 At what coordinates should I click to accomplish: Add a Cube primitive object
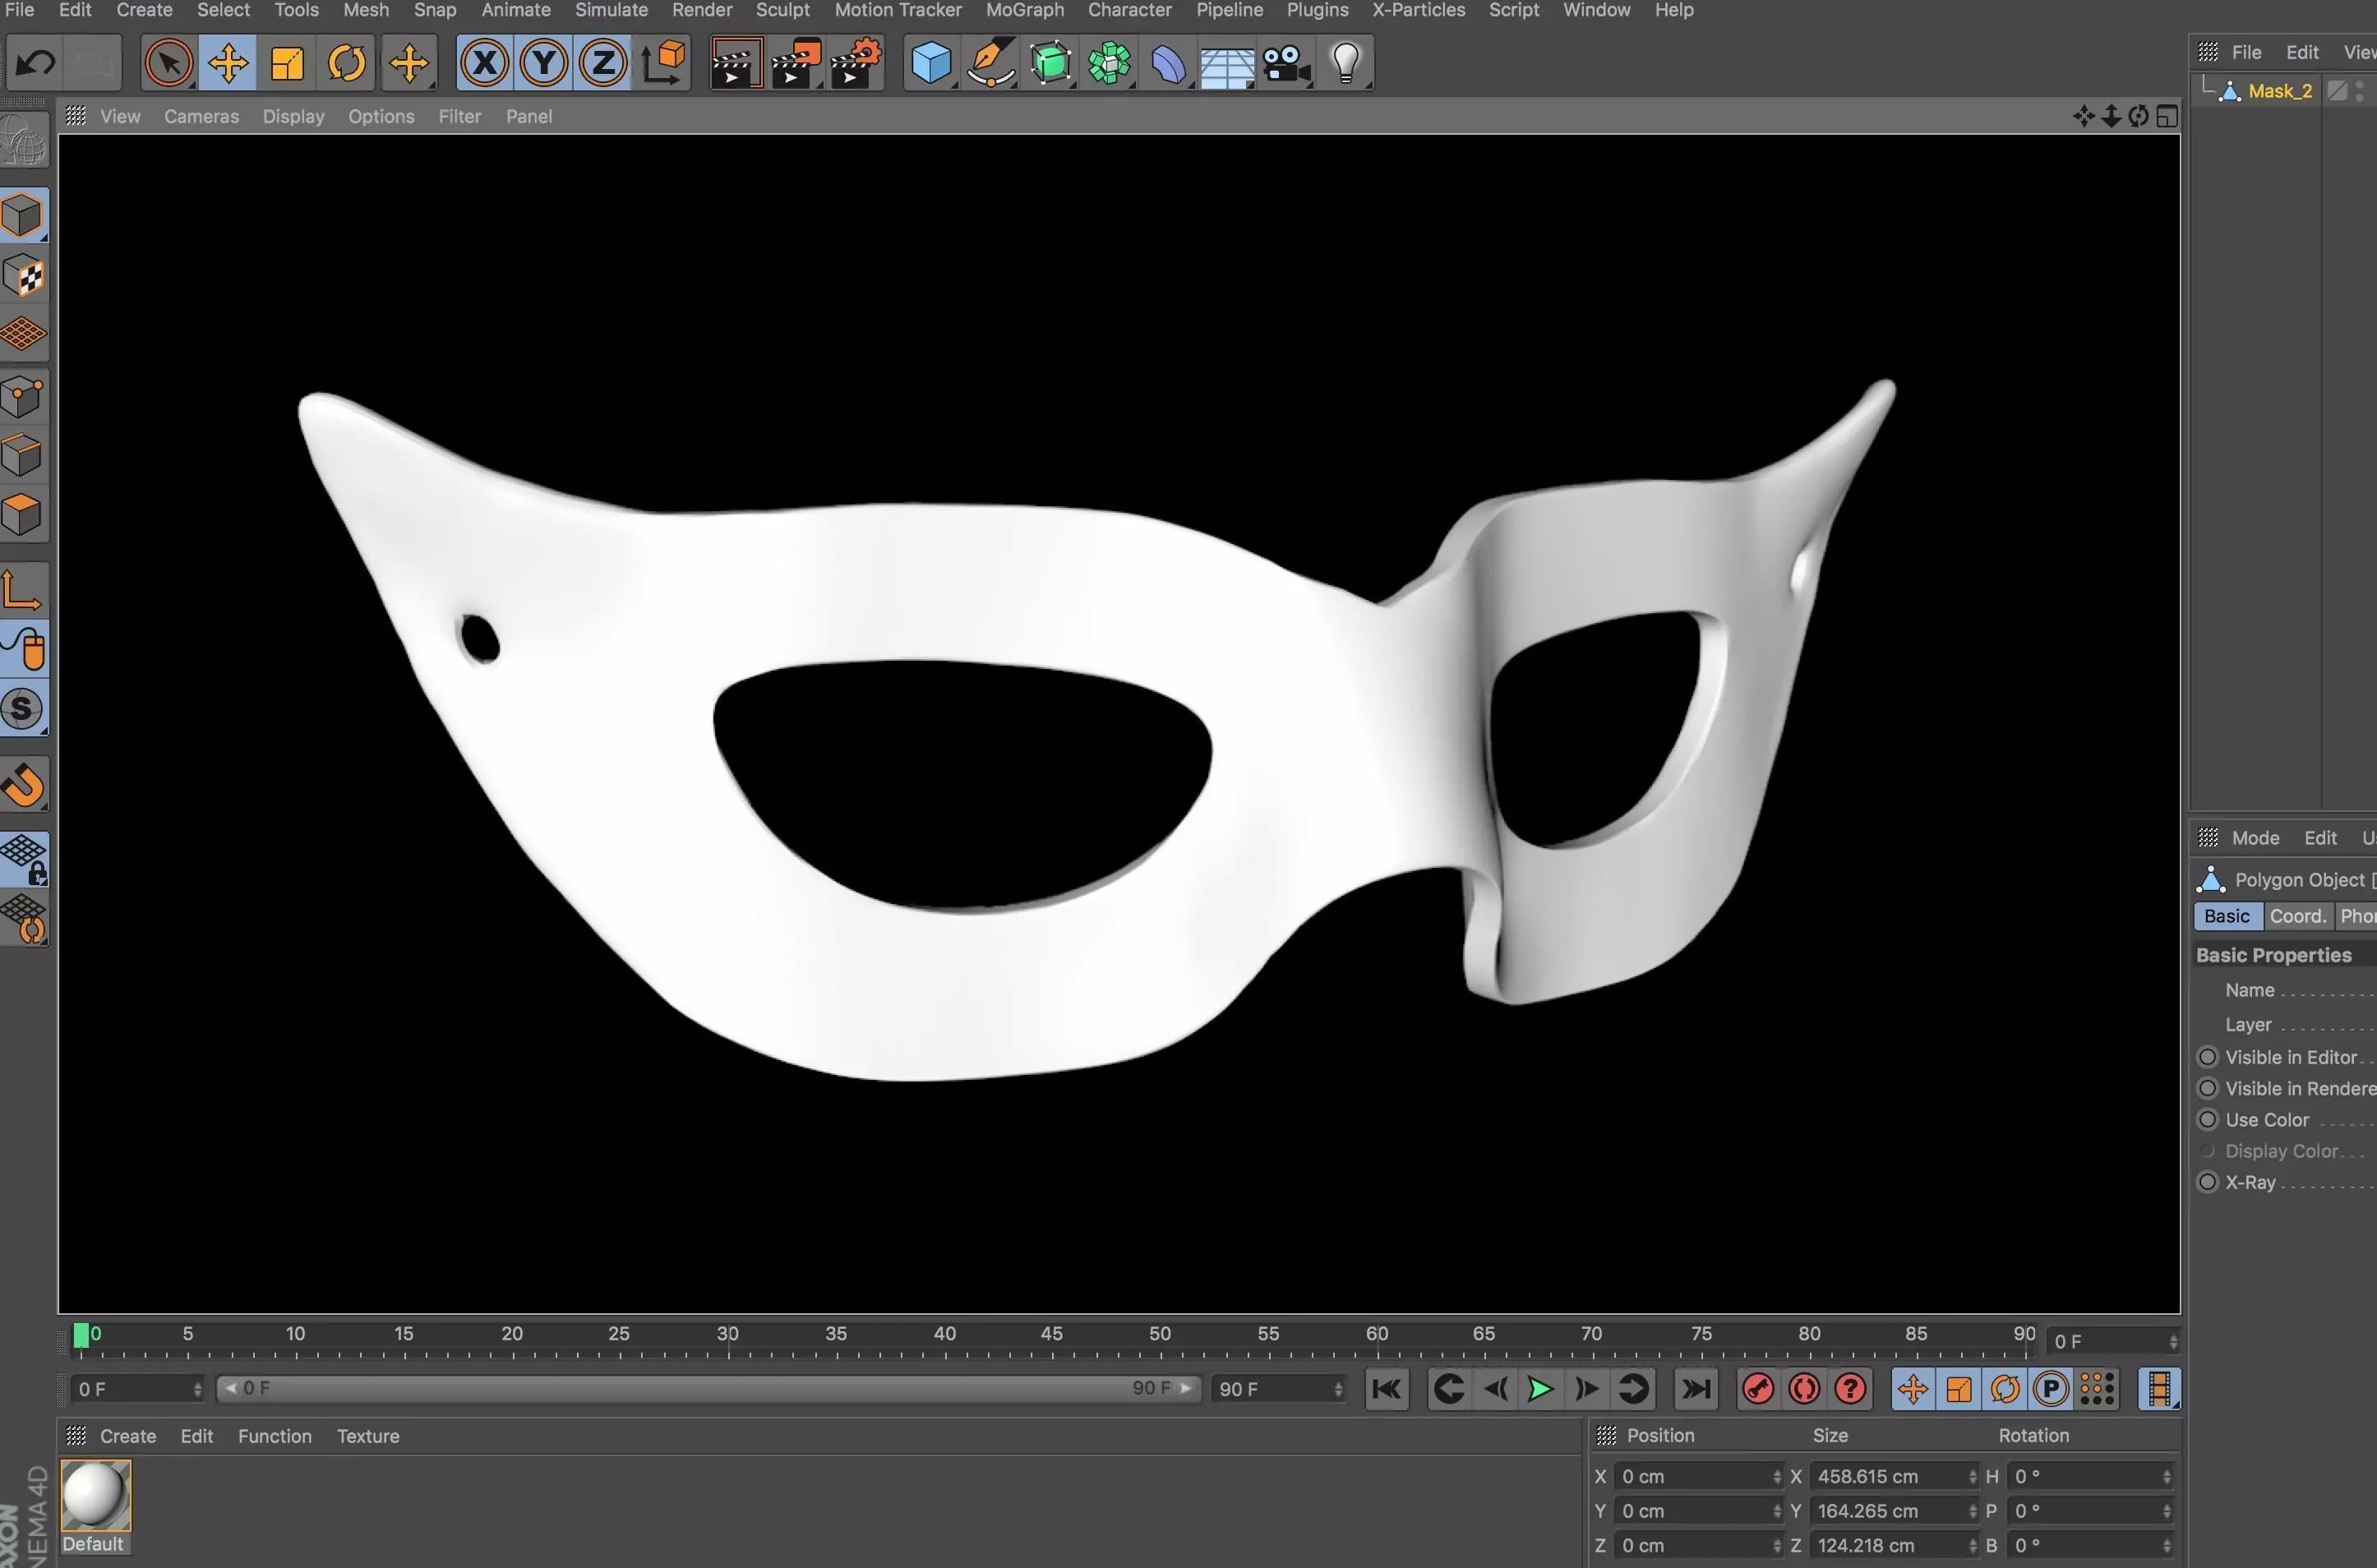931,63
